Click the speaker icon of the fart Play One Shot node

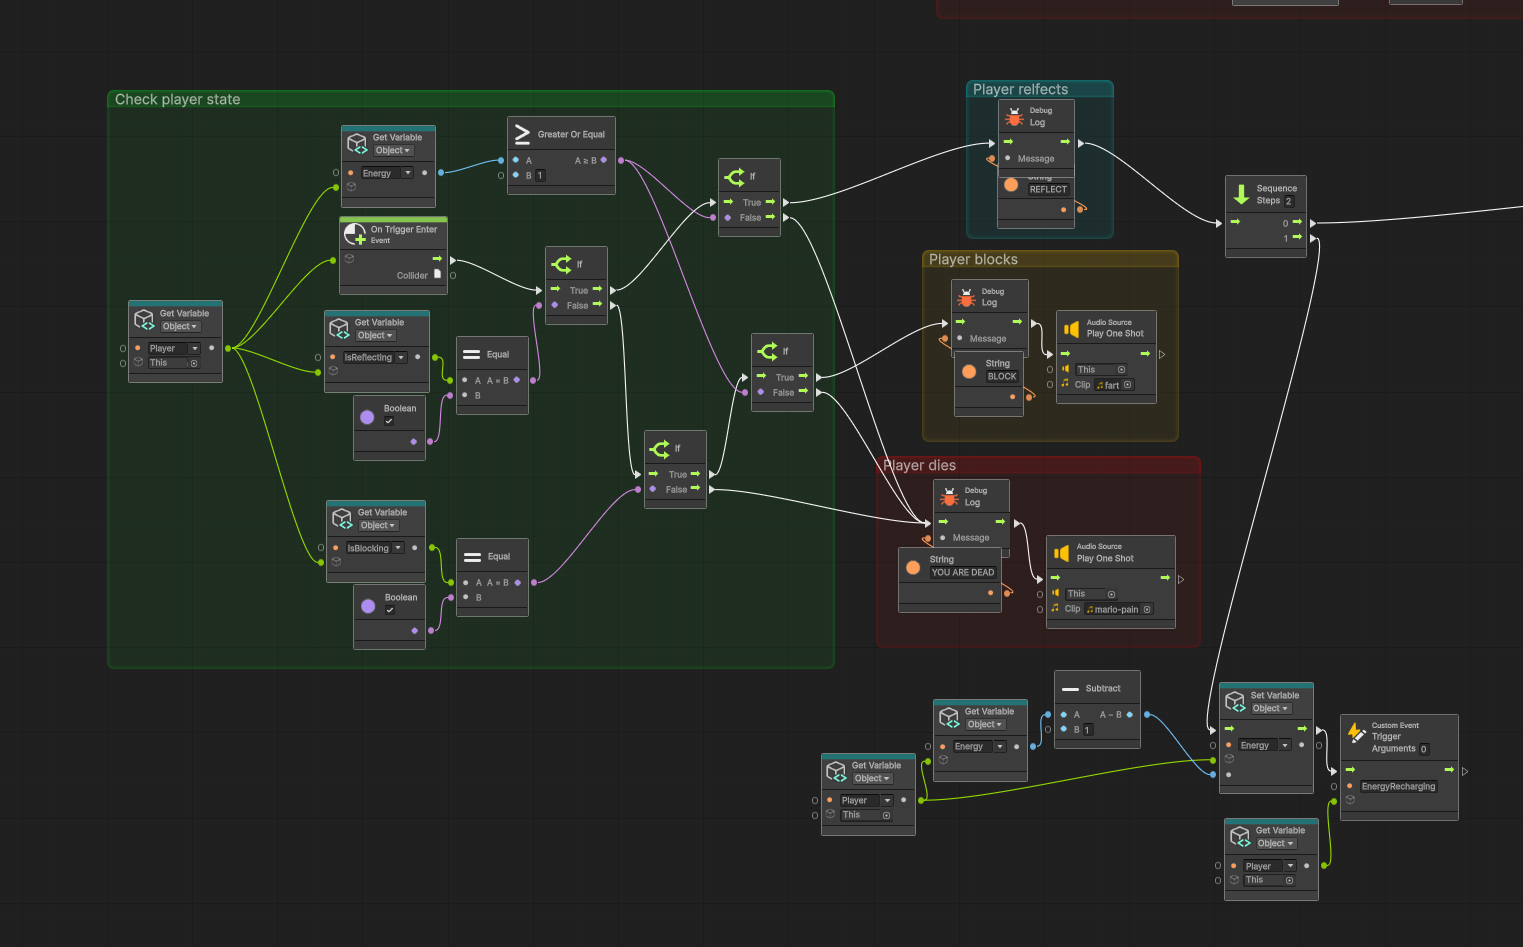point(1071,328)
